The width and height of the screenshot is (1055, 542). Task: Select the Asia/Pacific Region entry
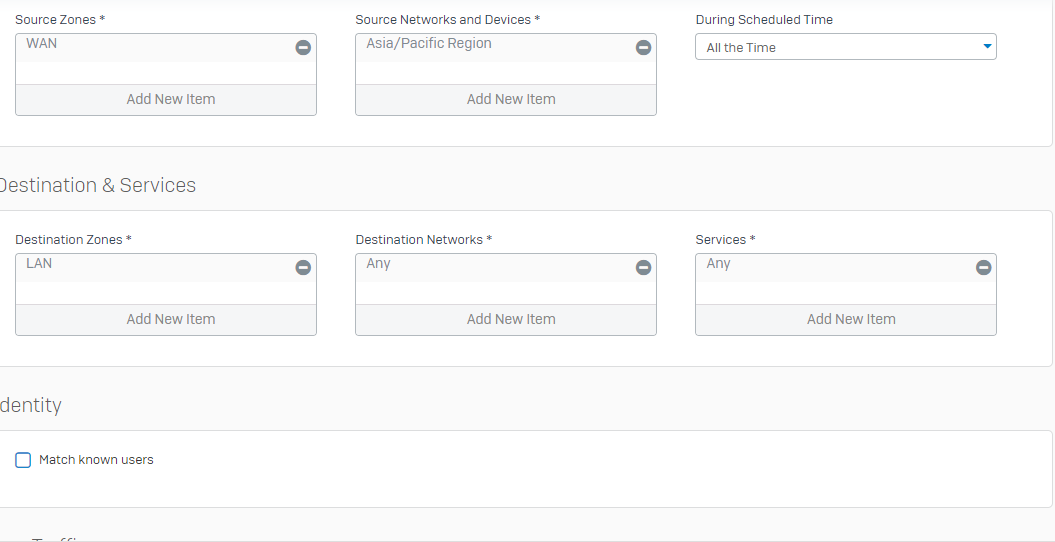(x=429, y=44)
